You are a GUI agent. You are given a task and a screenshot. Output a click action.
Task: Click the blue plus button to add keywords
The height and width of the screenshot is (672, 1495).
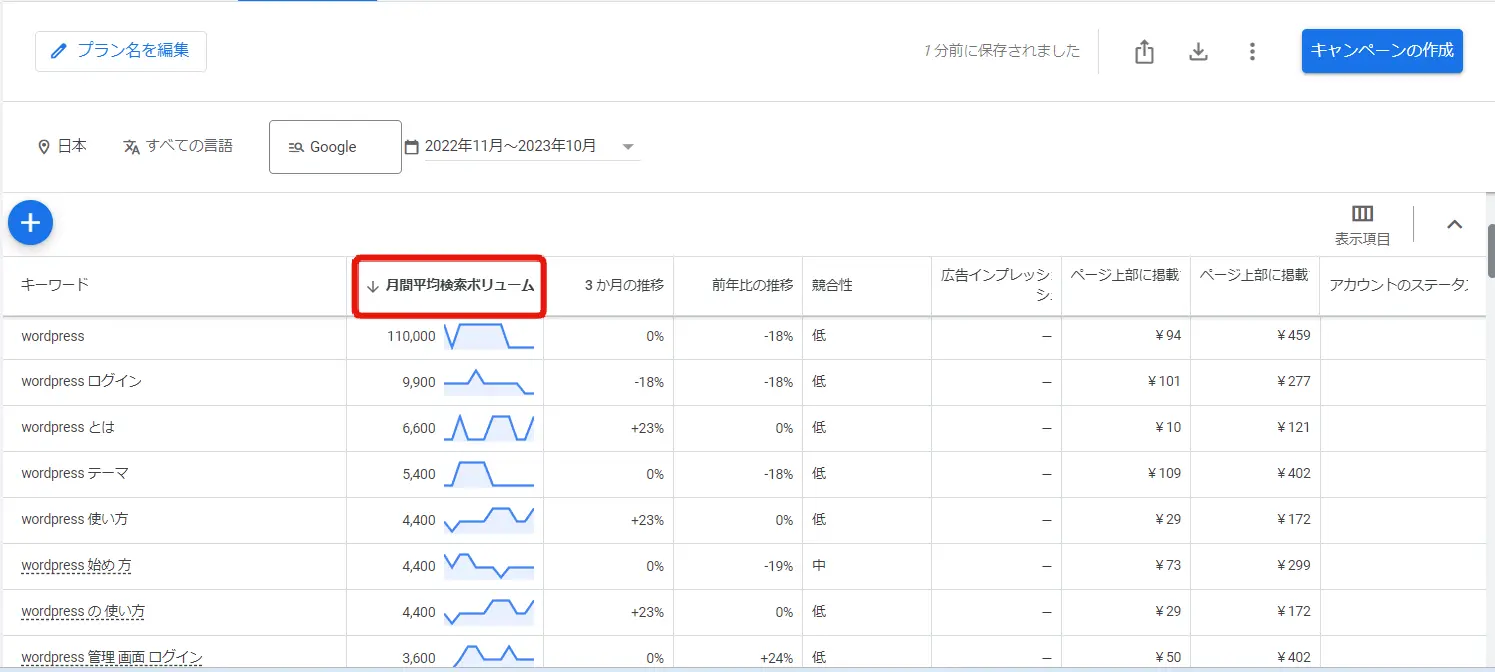click(30, 222)
